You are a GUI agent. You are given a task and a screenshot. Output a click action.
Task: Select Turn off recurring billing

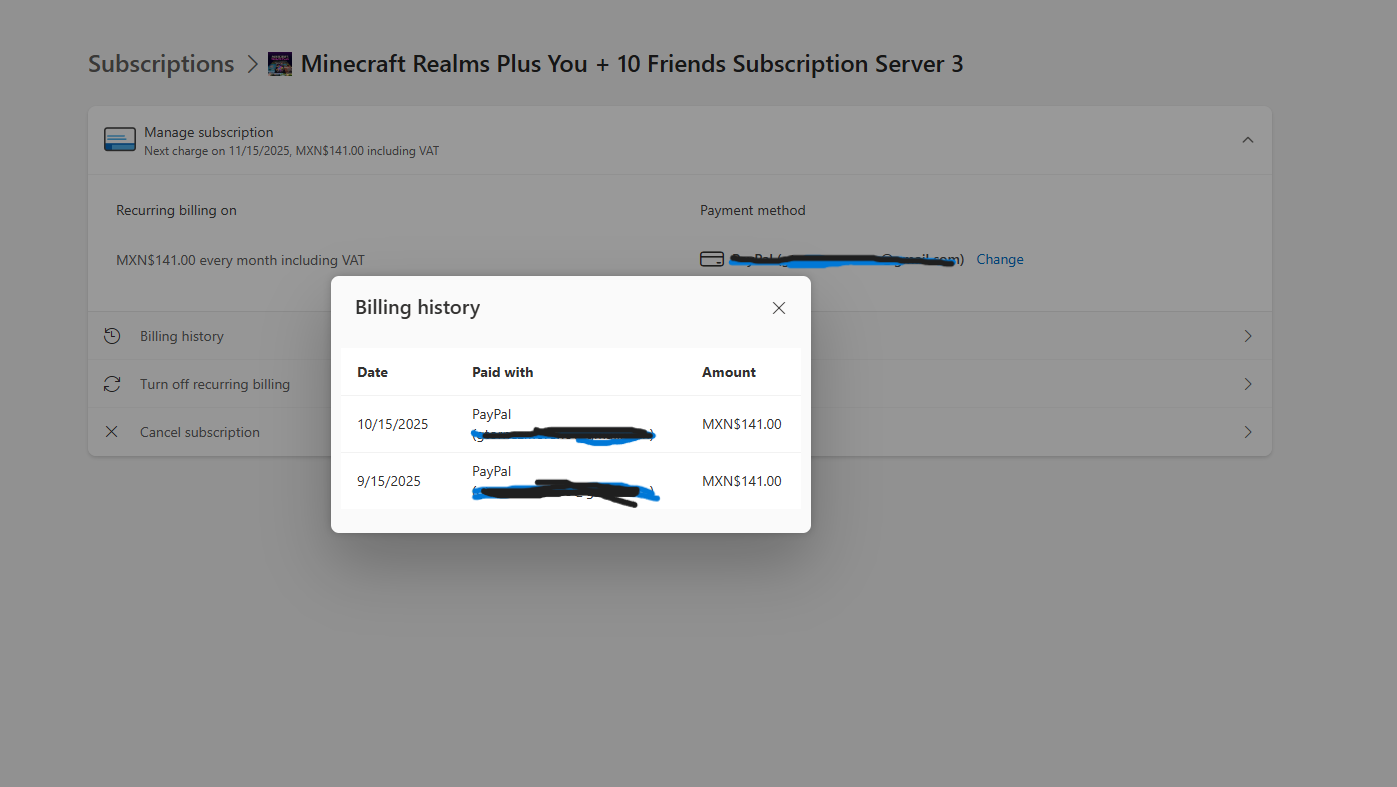pos(215,384)
